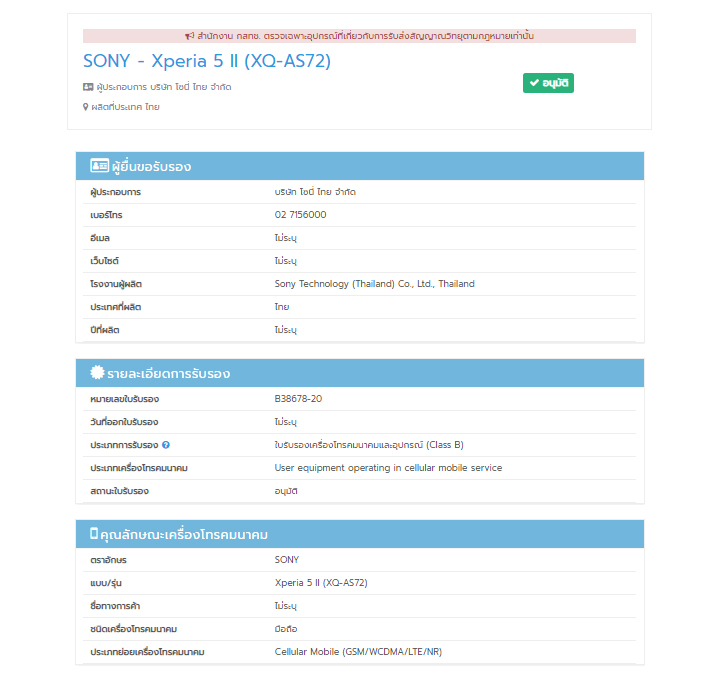Select User equipment operating in cellular mobile service
720x680 pixels.
(388, 468)
